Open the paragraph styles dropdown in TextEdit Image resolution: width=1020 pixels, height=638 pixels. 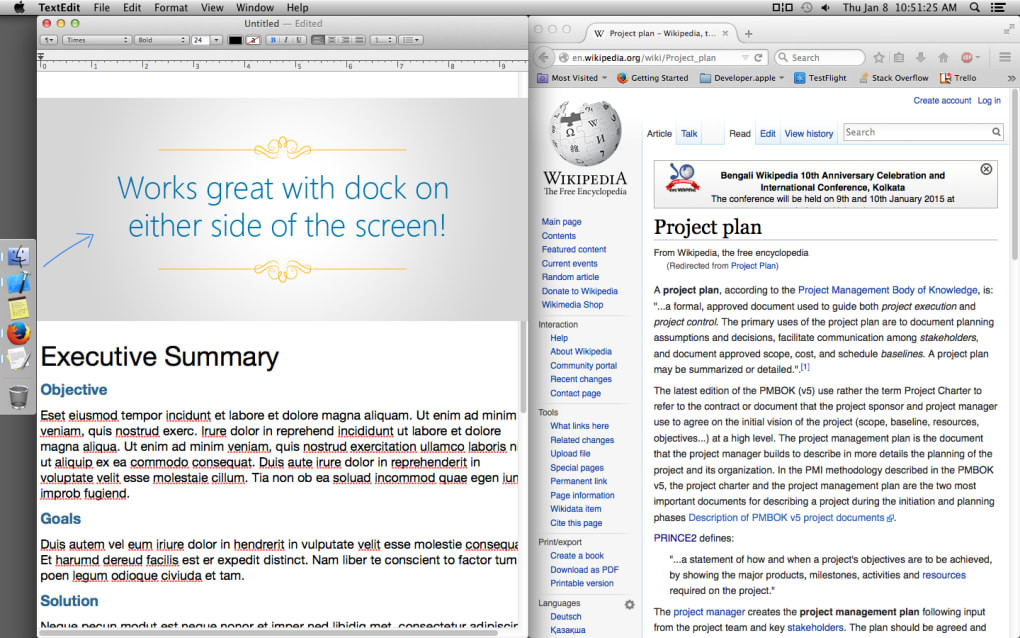click(49, 40)
